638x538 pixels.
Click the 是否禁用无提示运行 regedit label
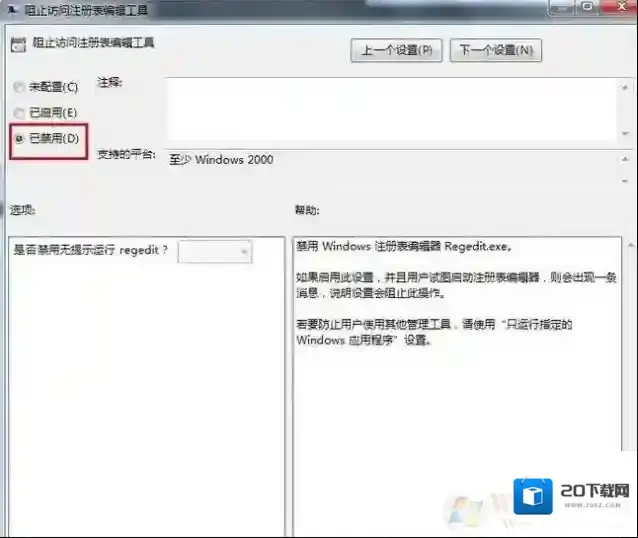click(92, 250)
